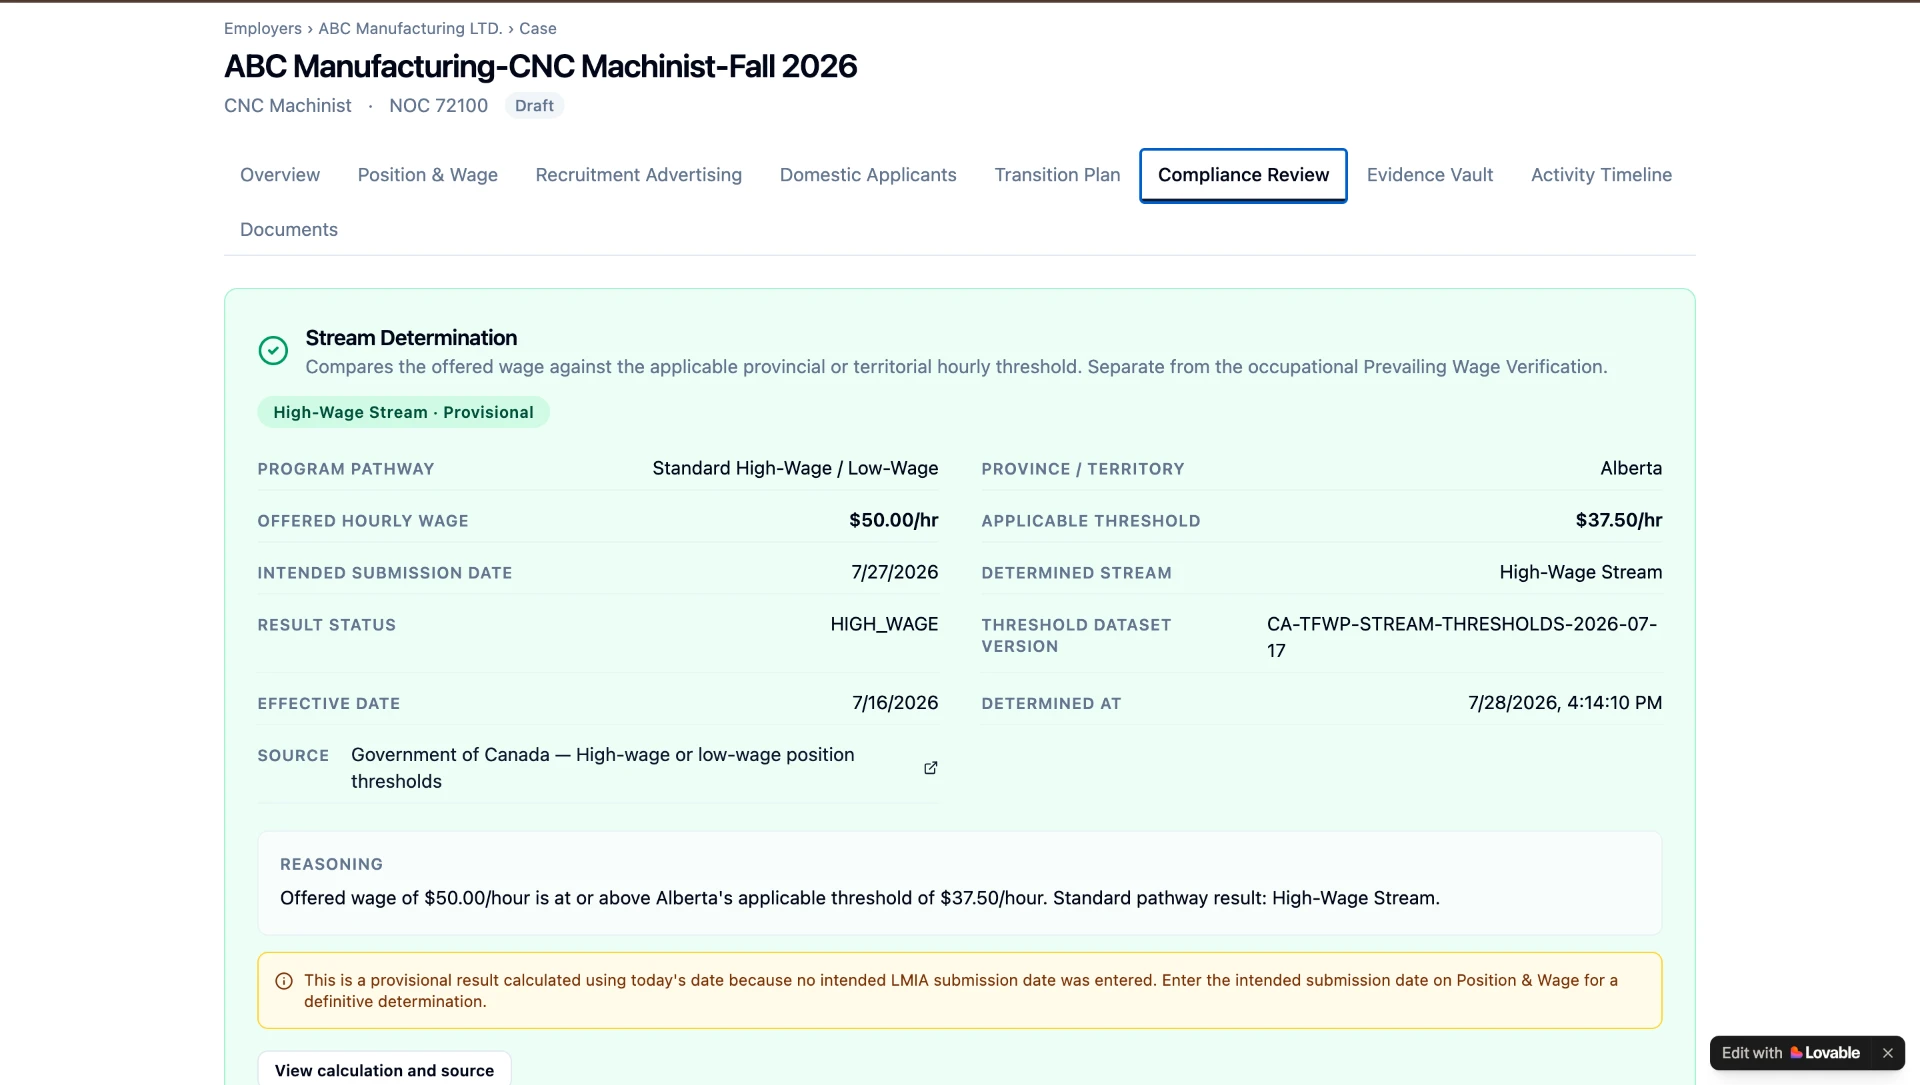1920x1085 pixels.
Task: Click the info icon in provisional warning
Action: tap(284, 981)
